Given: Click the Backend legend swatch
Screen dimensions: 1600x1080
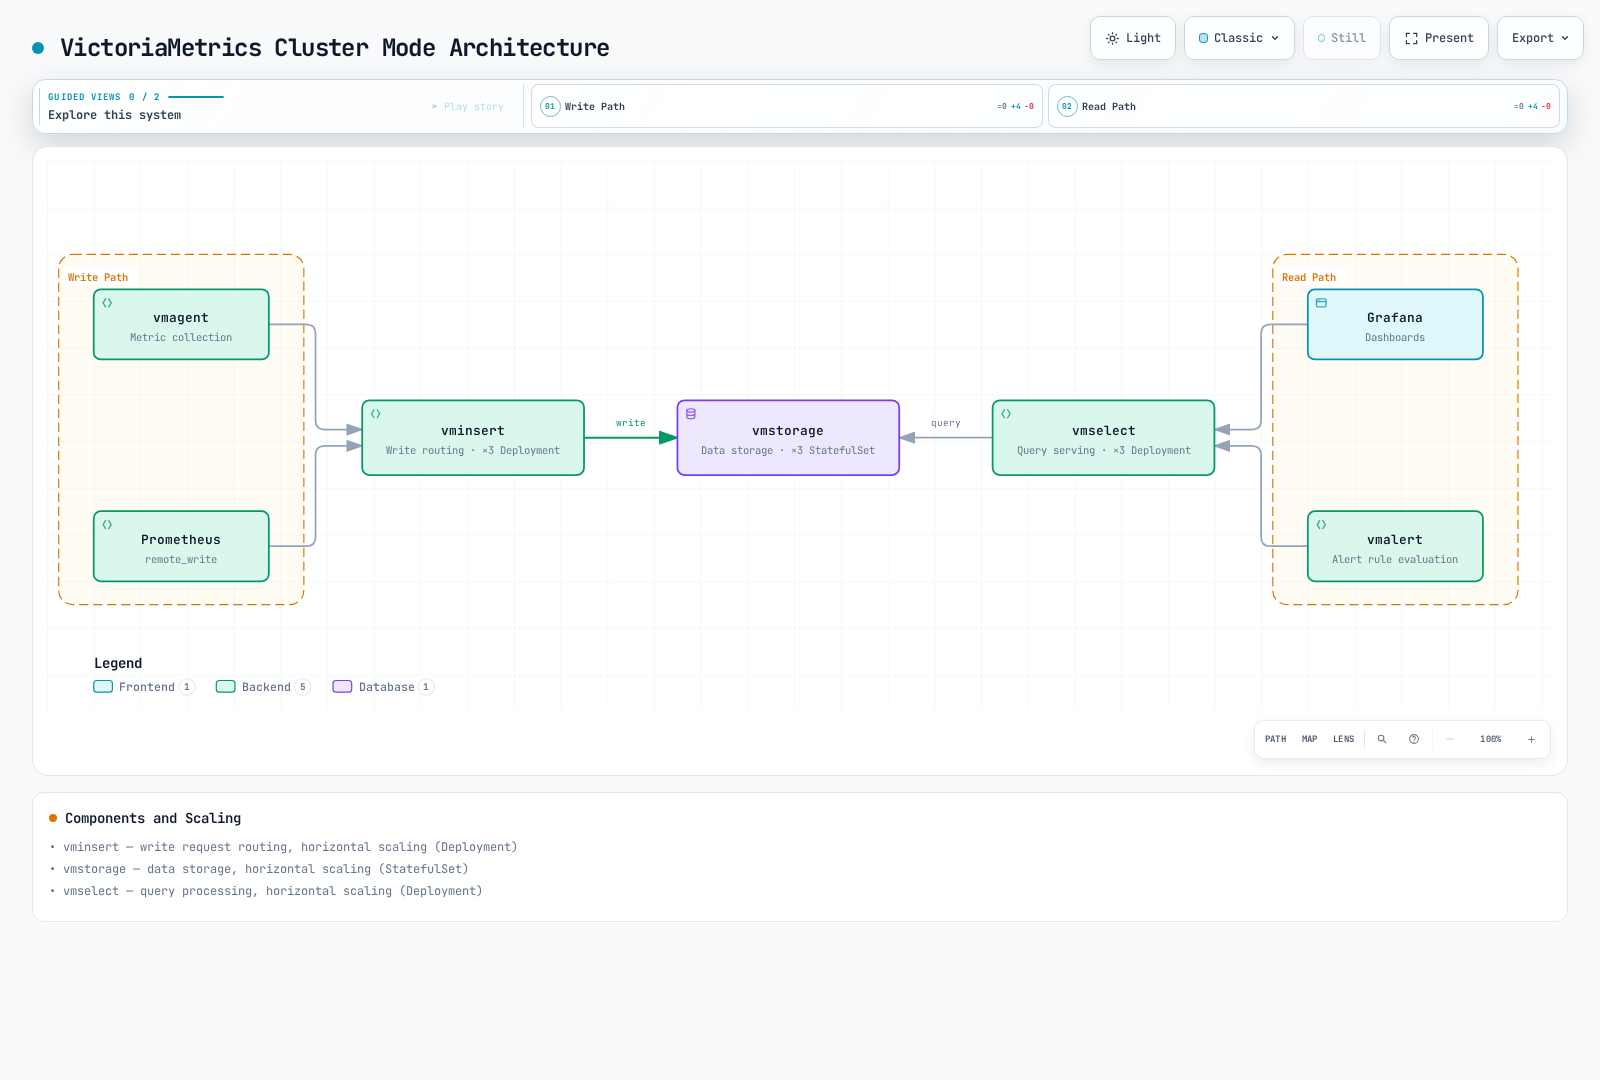Looking at the screenshot, I should 226,687.
